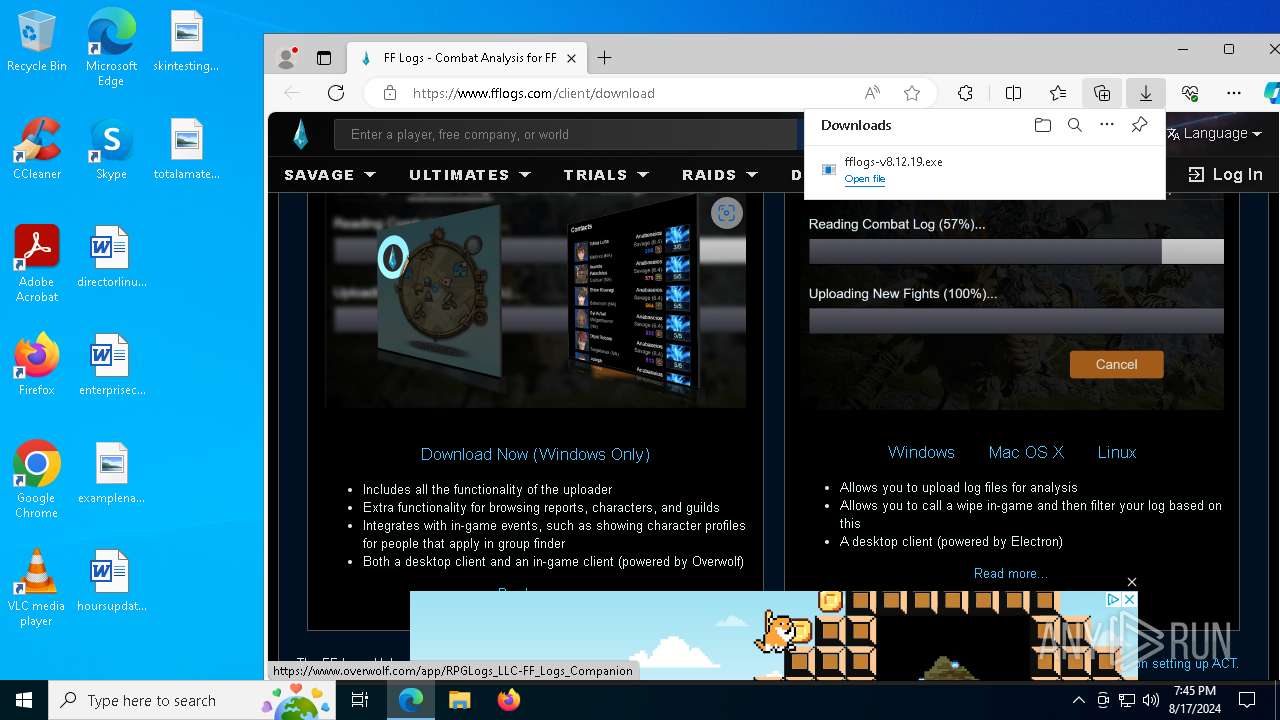Open Windows Task View button
This screenshot has width=1280, height=720.
pos(360,700)
